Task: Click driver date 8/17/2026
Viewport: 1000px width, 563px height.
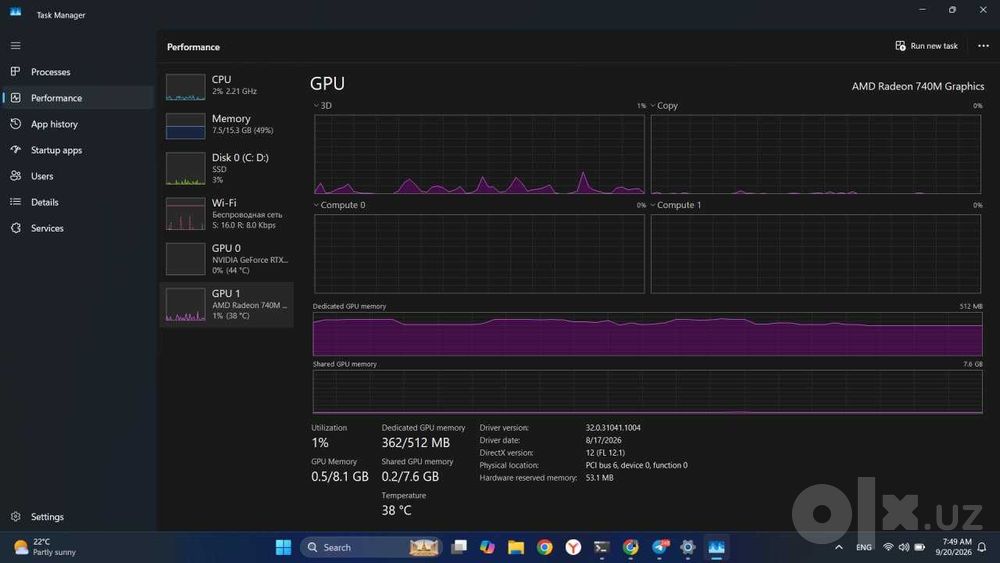Action: click(x=603, y=441)
